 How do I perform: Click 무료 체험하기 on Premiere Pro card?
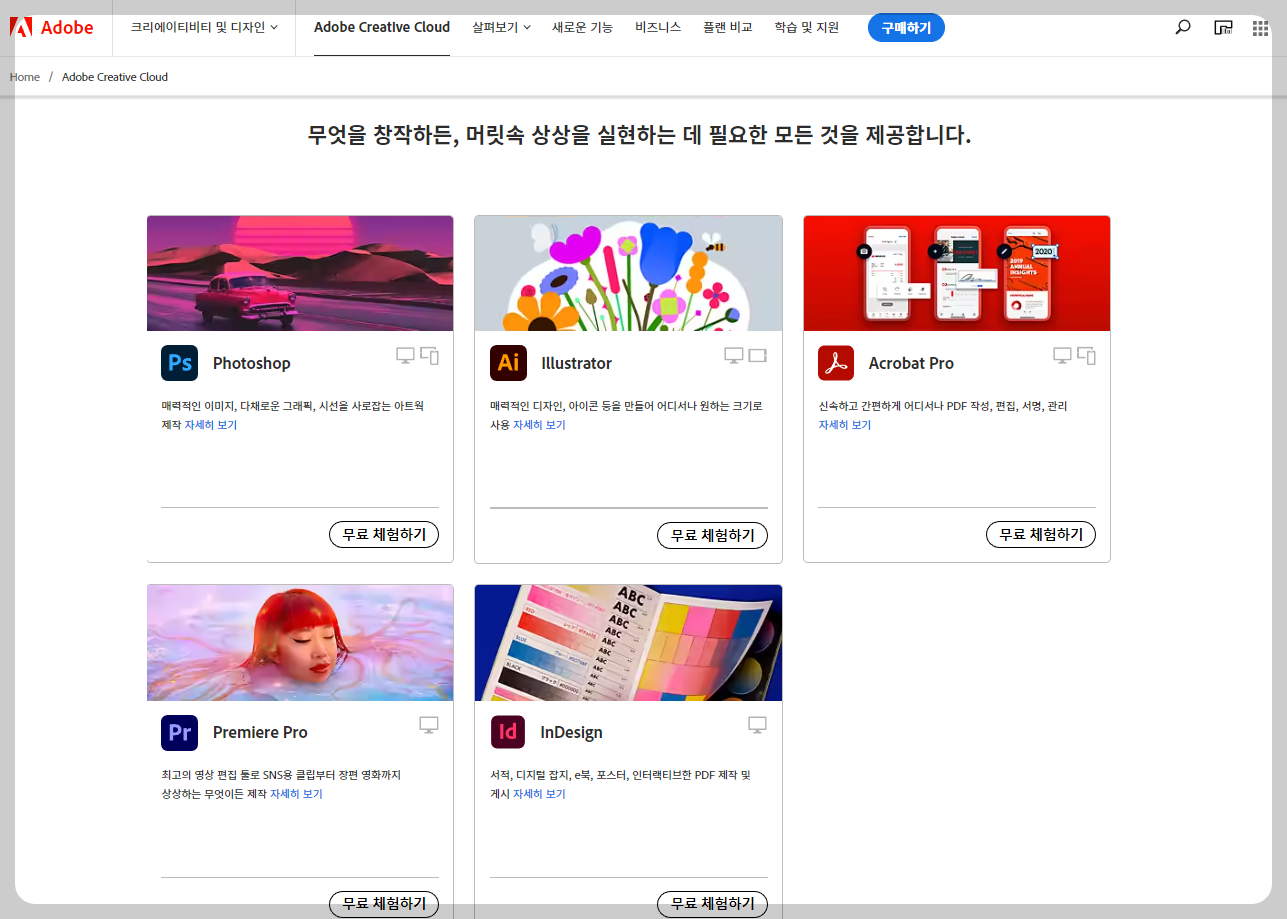pyautogui.click(x=384, y=904)
